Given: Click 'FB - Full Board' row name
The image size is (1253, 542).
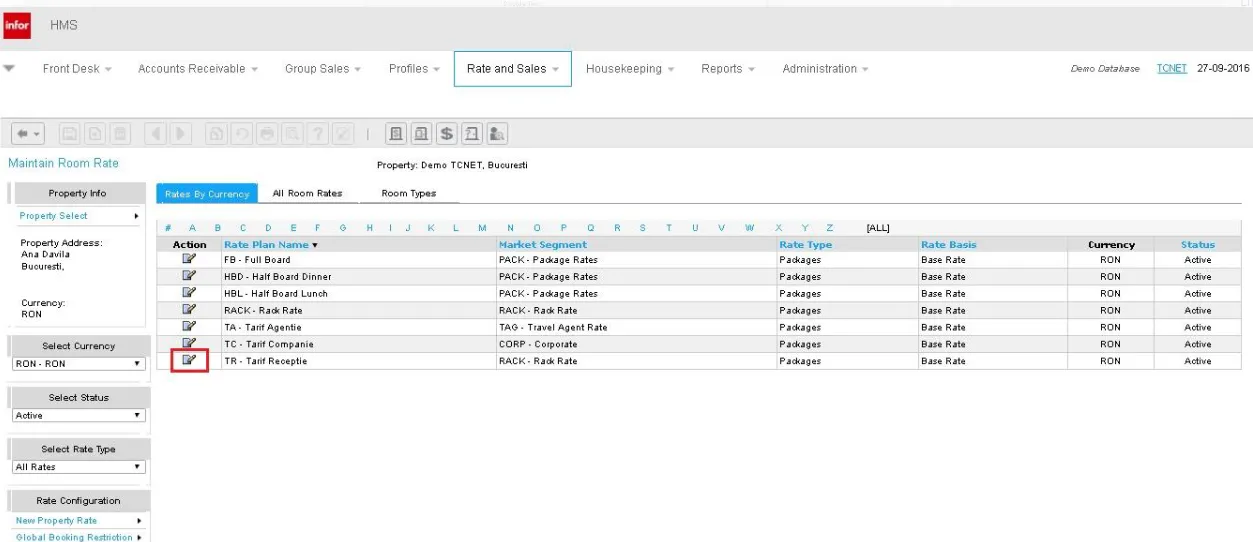Looking at the screenshot, I should pos(257,260).
